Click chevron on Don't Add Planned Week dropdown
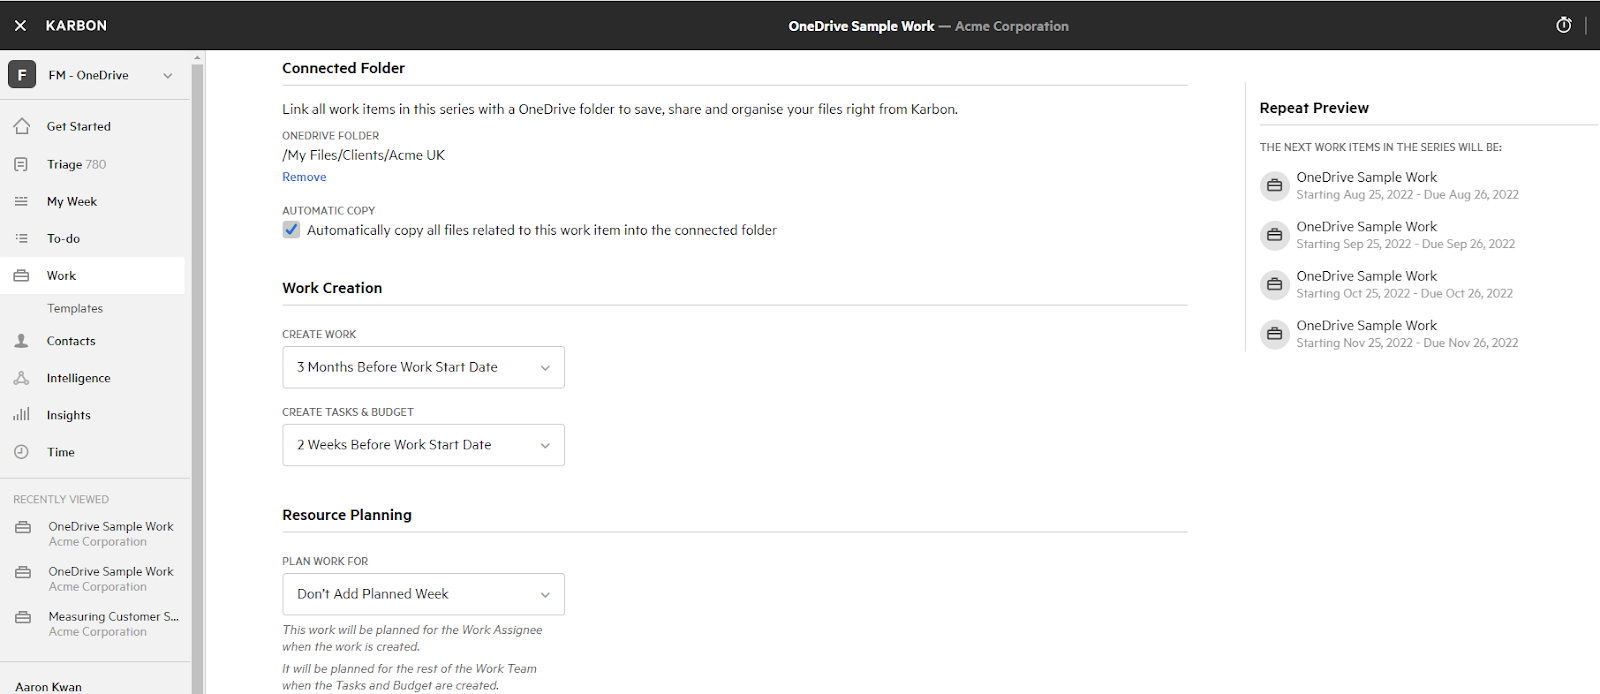The height and width of the screenshot is (694, 1600). click(545, 595)
